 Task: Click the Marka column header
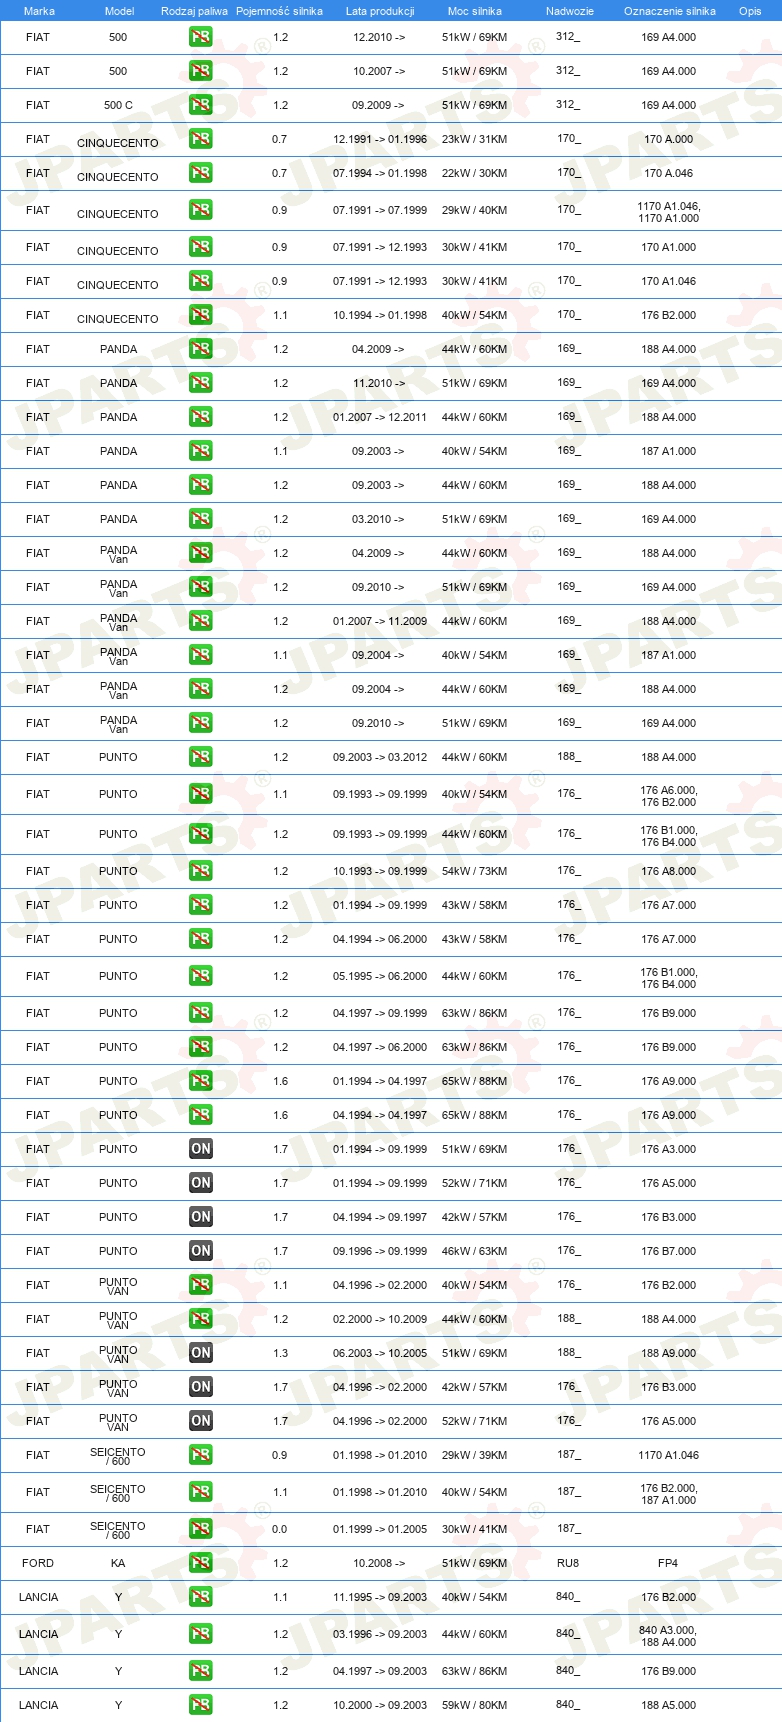39,11
